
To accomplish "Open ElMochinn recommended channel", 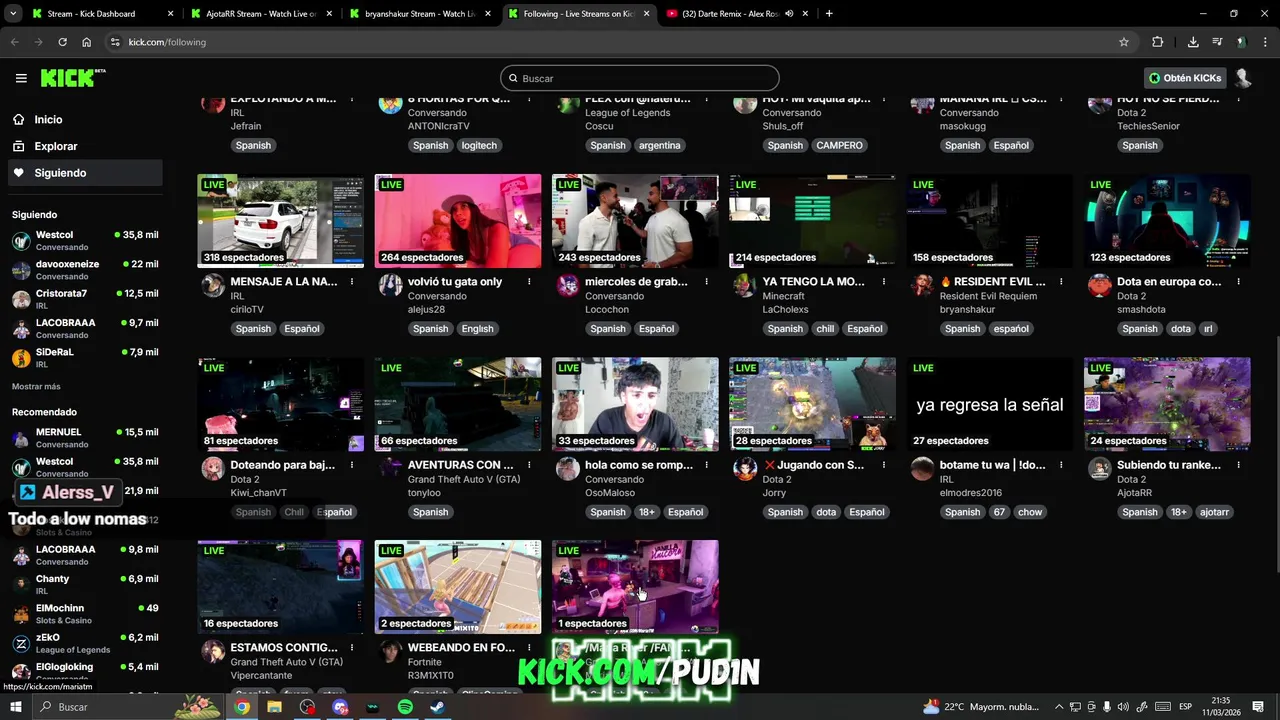I will tap(84, 614).
